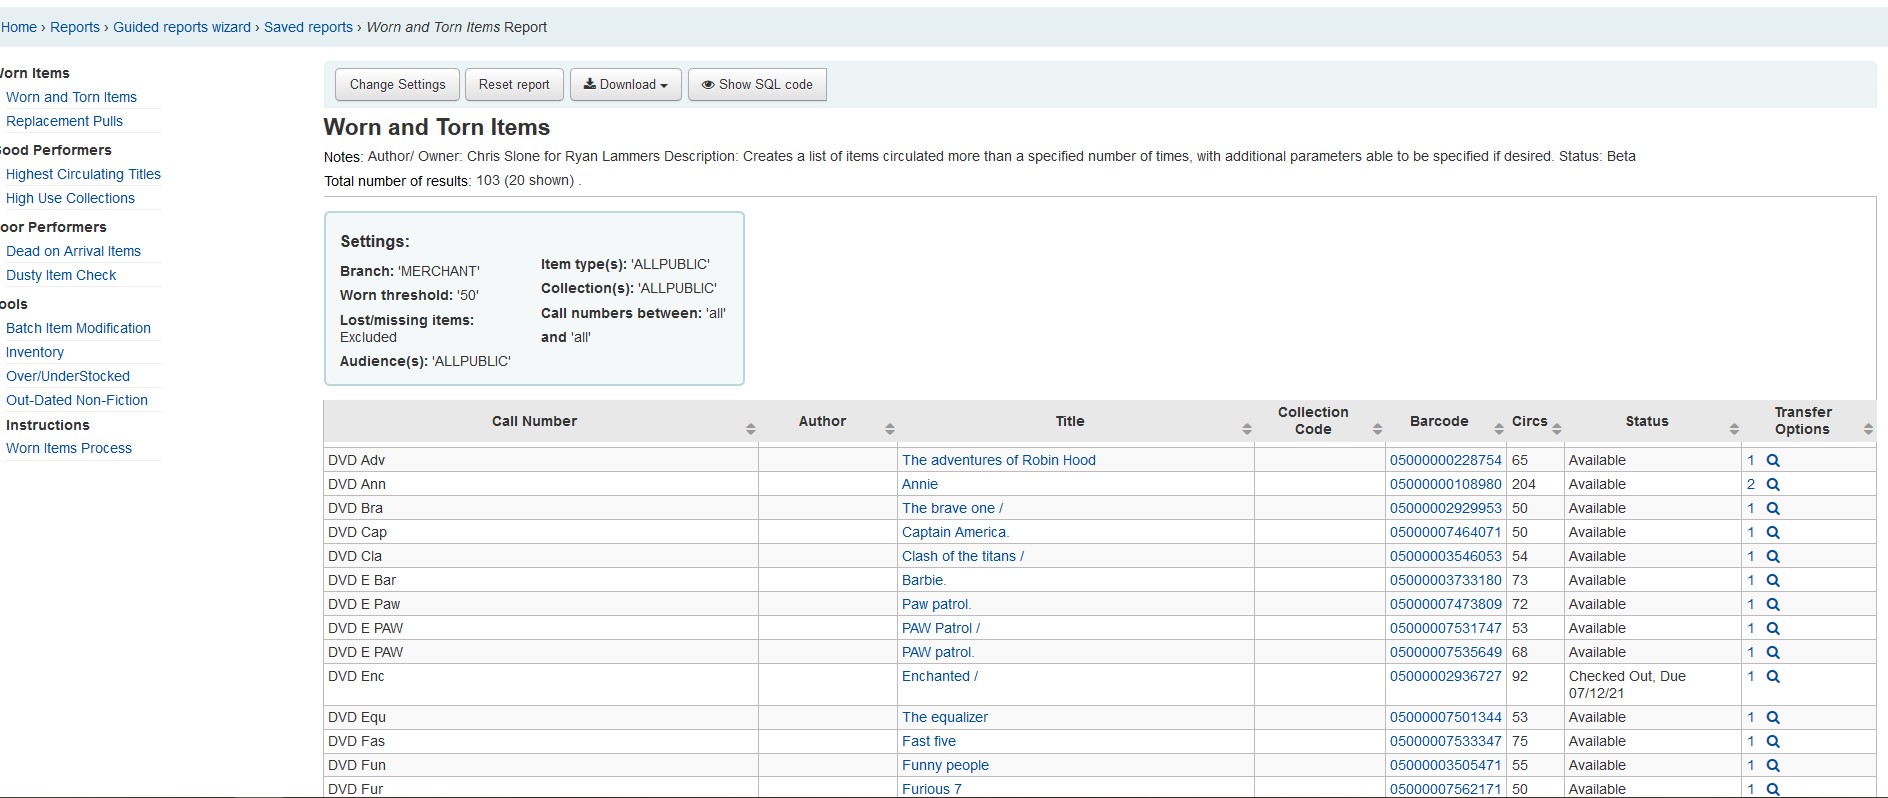
Task: Click magnifier icon in Clash of the titans row
Action: [1773, 557]
